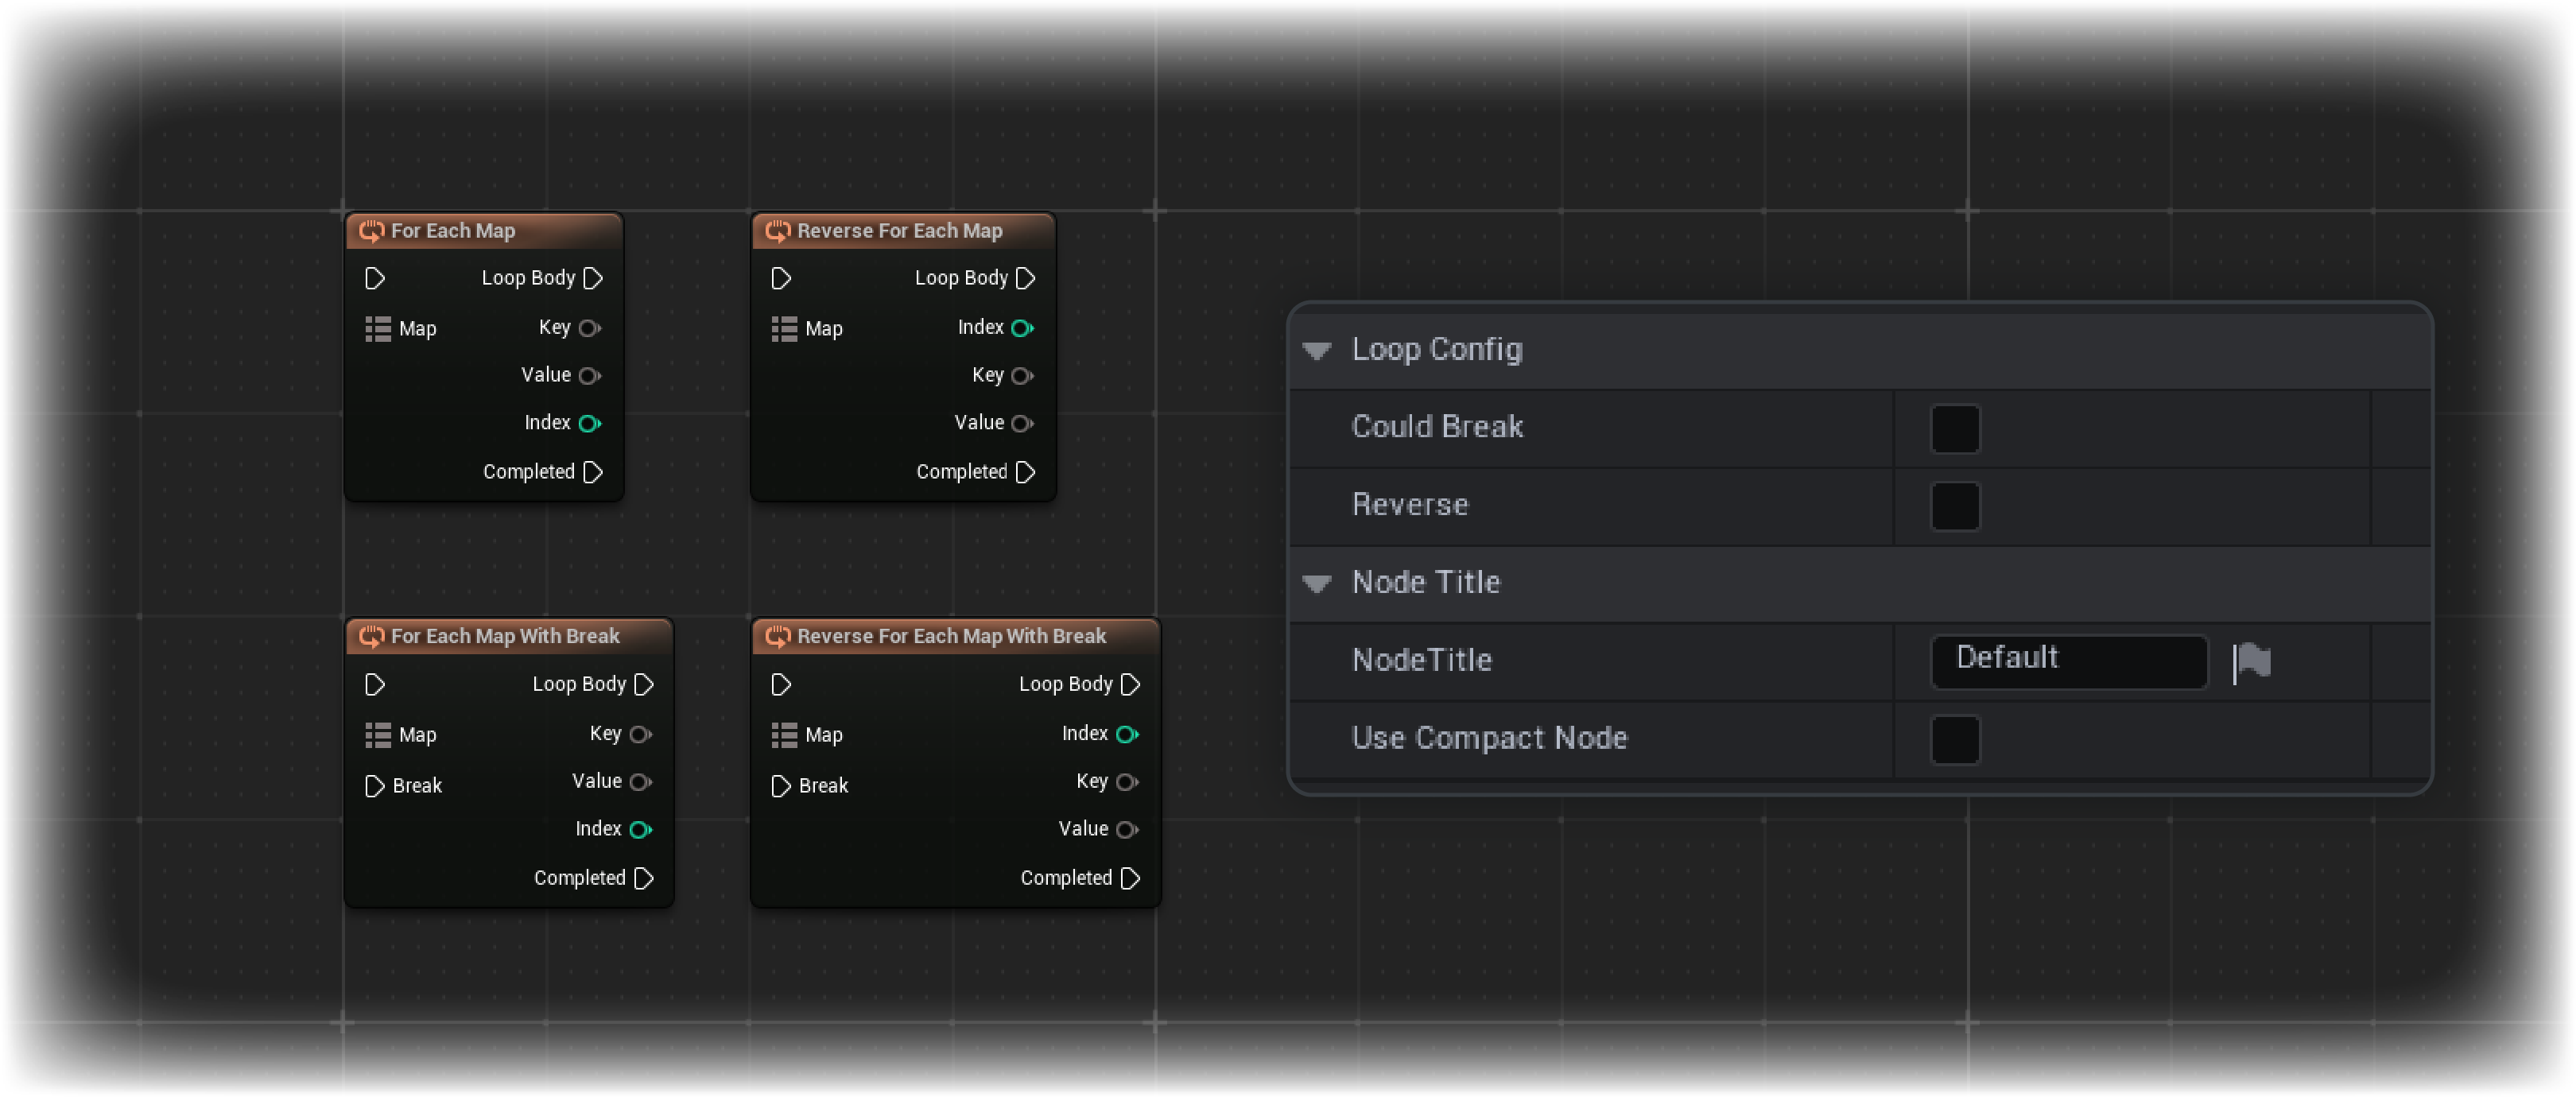Toggle the Use Compact Node checkbox
Screen dimensions: 2576x1097
[1955, 739]
